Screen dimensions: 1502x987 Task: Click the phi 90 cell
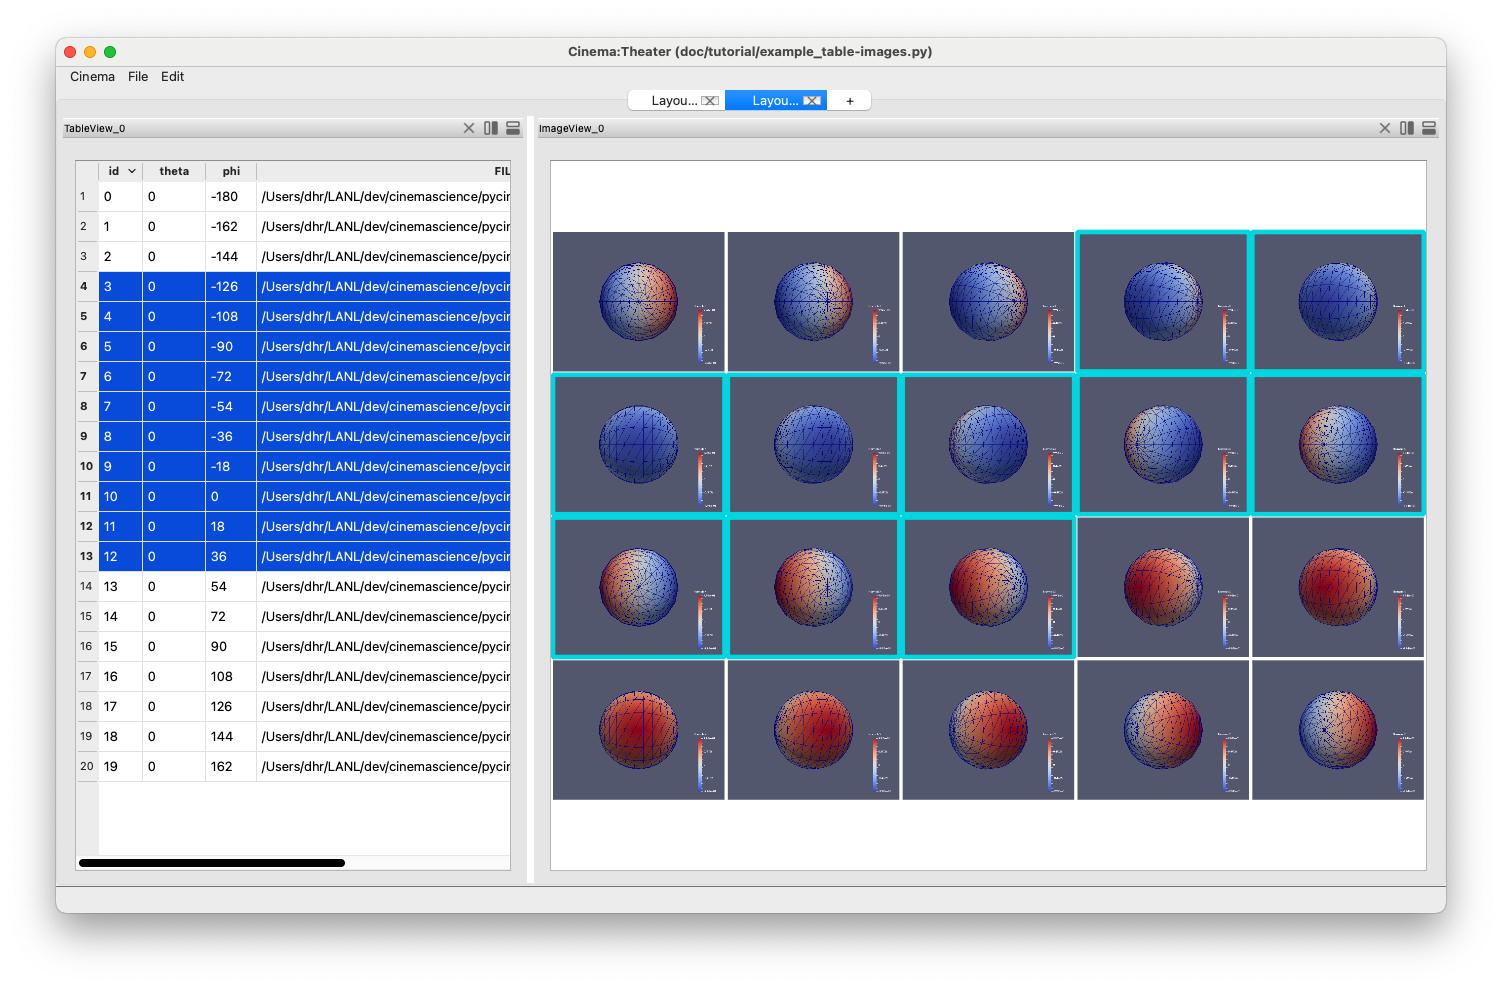231,647
